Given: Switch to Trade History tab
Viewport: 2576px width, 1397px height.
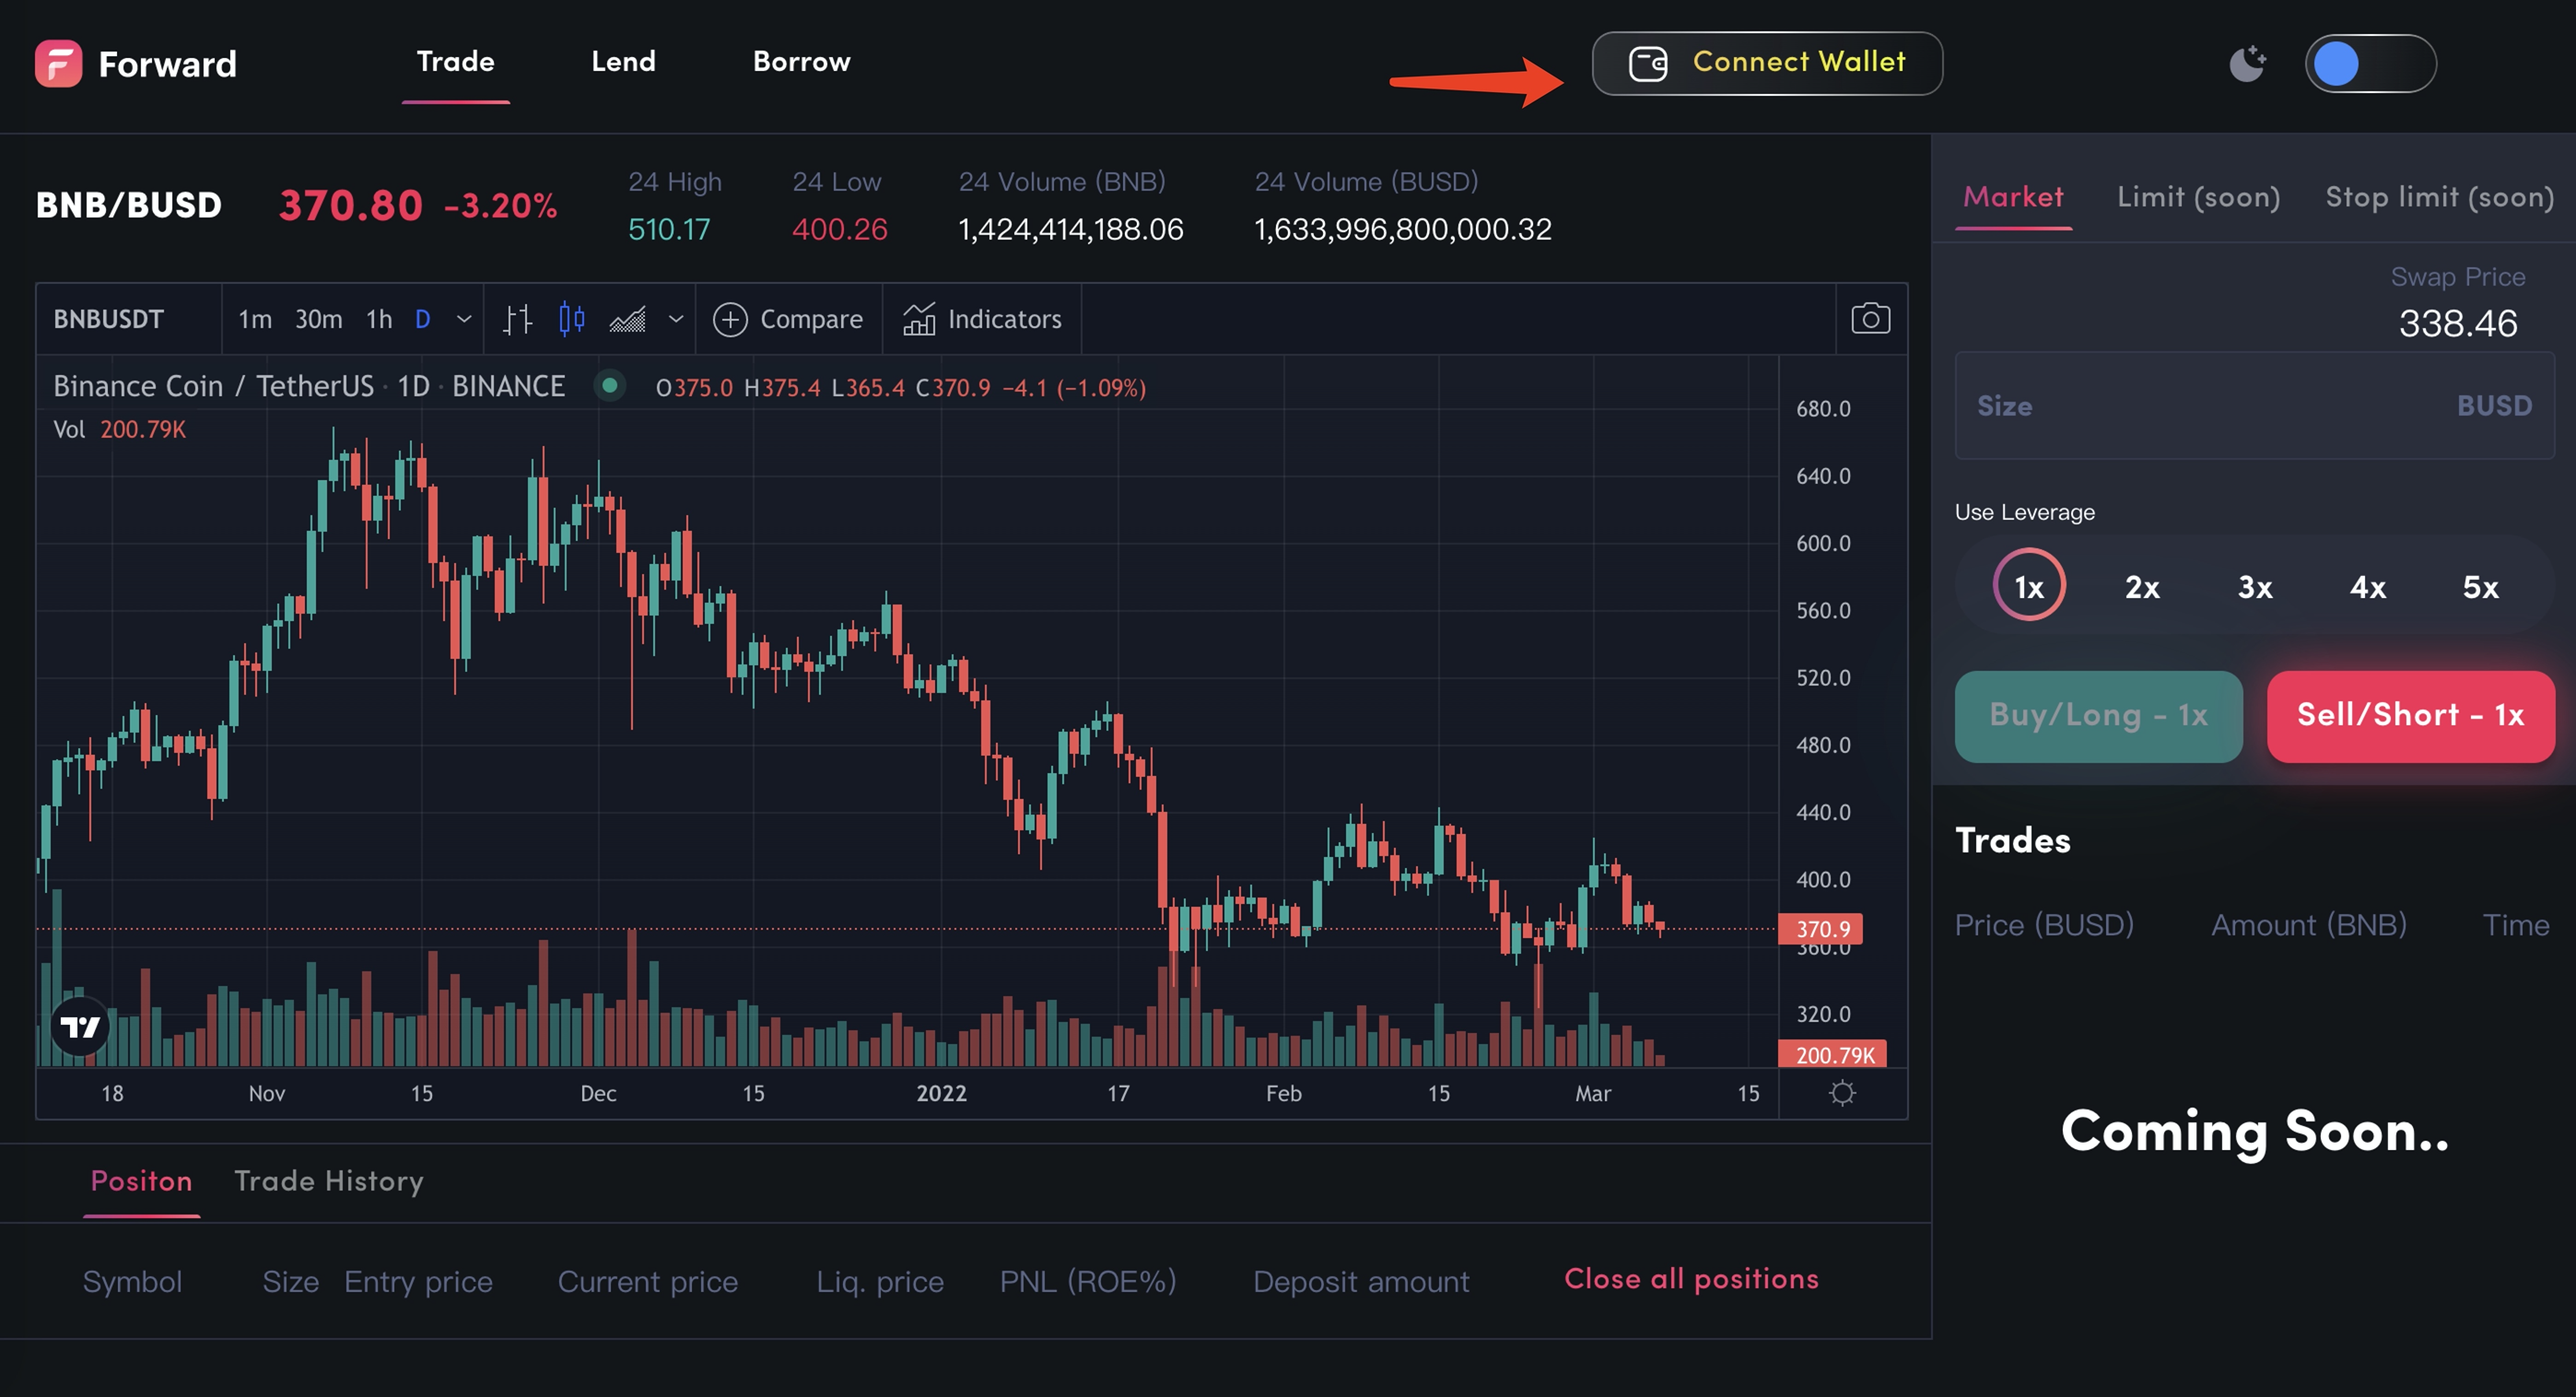Looking at the screenshot, I should [x=328, y=1181].
